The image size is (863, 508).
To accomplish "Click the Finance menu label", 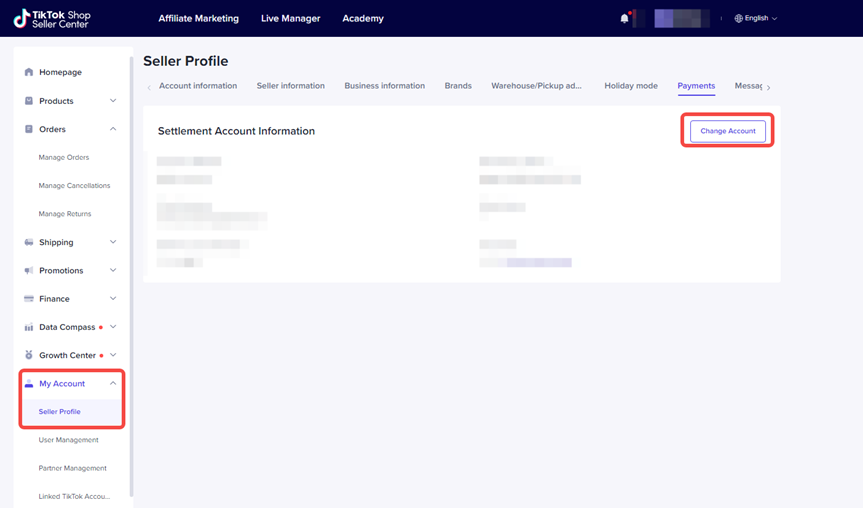I will [x=54, y=299].
